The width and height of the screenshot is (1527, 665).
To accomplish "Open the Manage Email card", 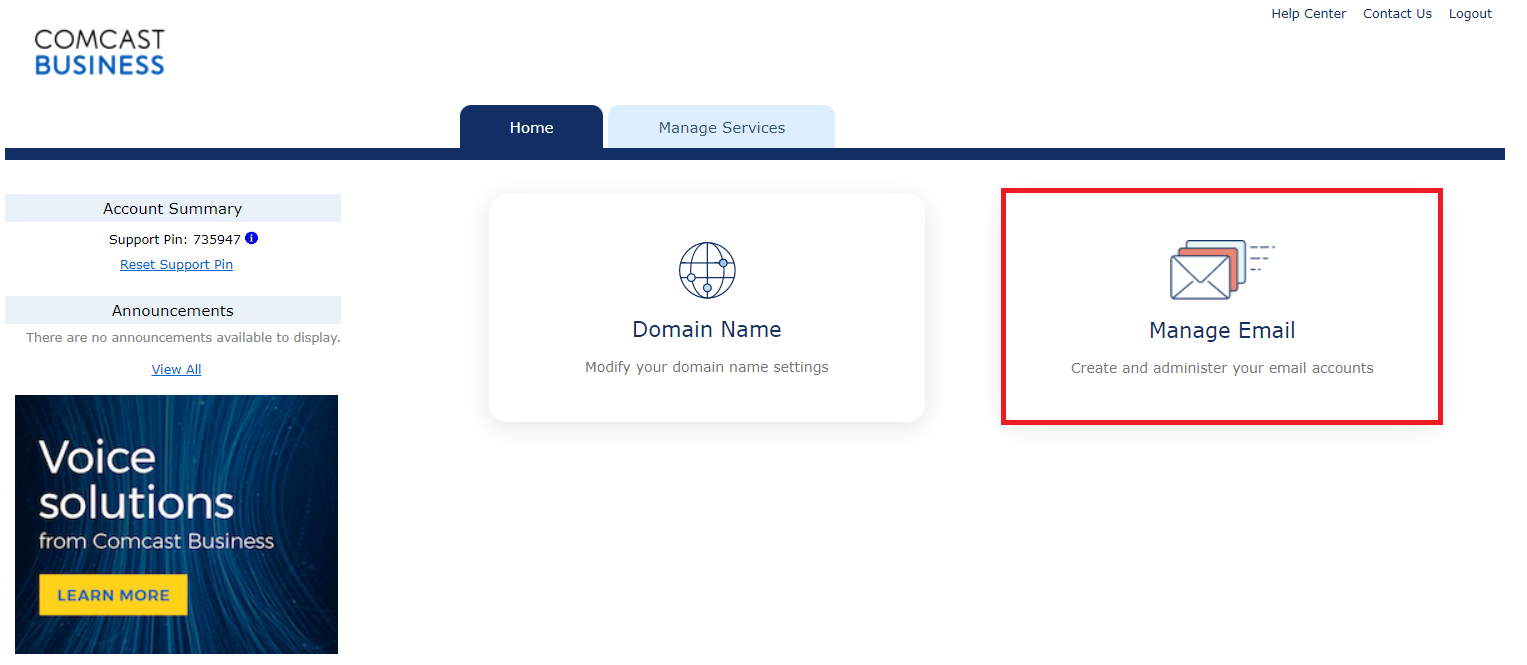I will tap(1221, 307).
